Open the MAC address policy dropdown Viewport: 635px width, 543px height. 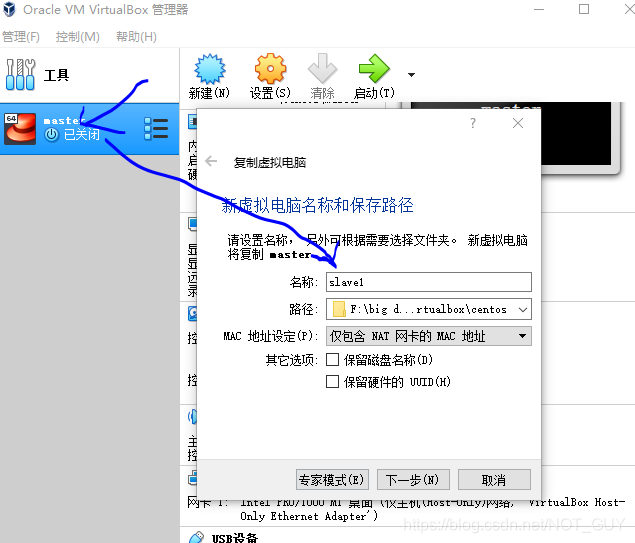[428, 336]
